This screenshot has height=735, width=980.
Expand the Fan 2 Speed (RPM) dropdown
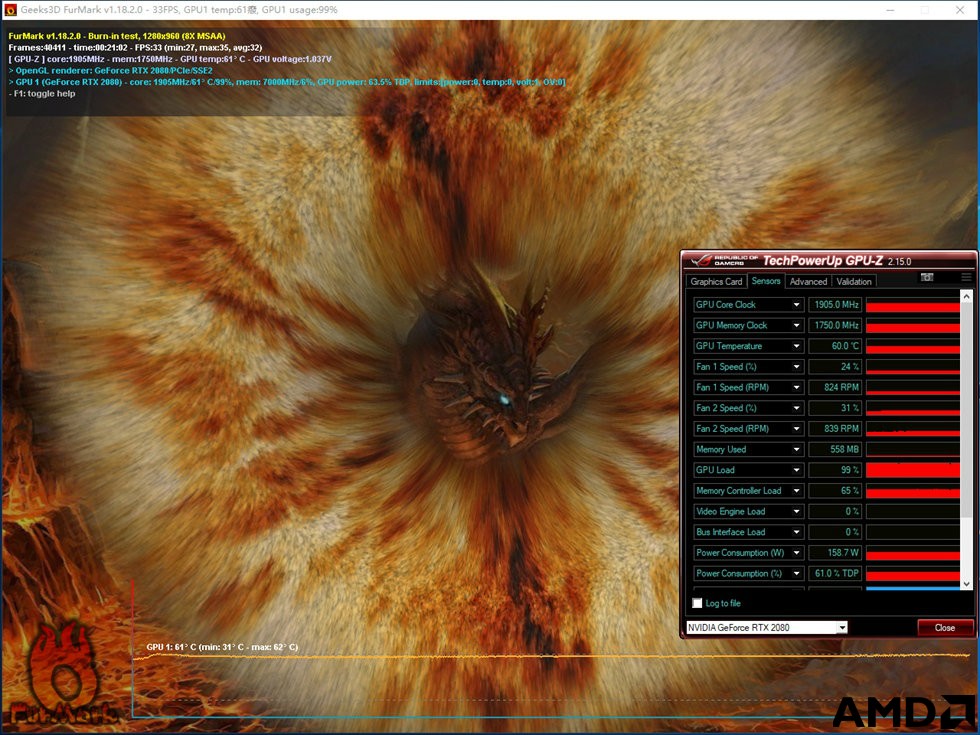797,429
